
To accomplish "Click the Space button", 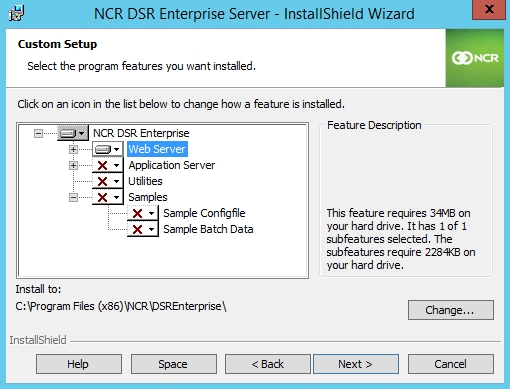I will click(174, 364).
